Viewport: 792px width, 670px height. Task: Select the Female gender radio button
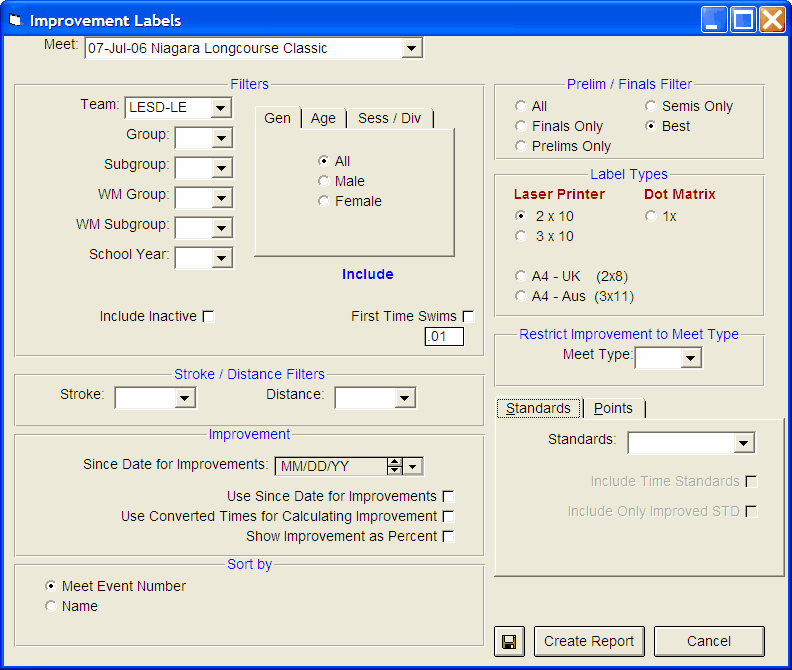click(x=324, y=201)
